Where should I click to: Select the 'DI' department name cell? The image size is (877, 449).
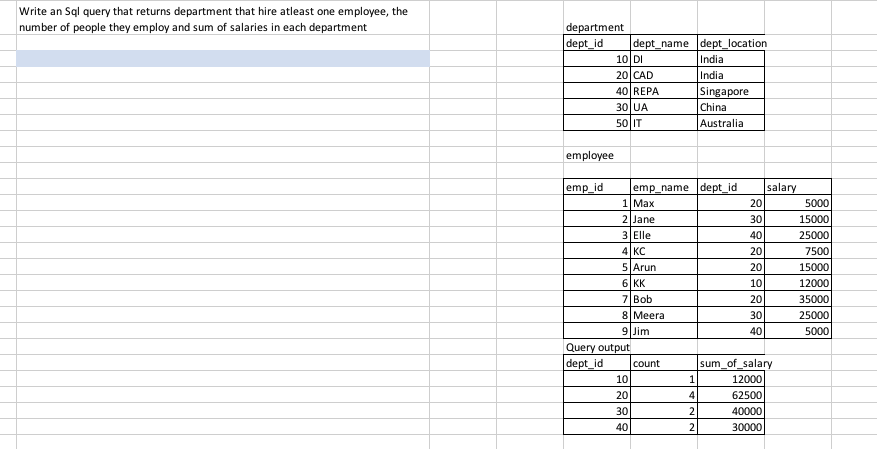(664, 59)
